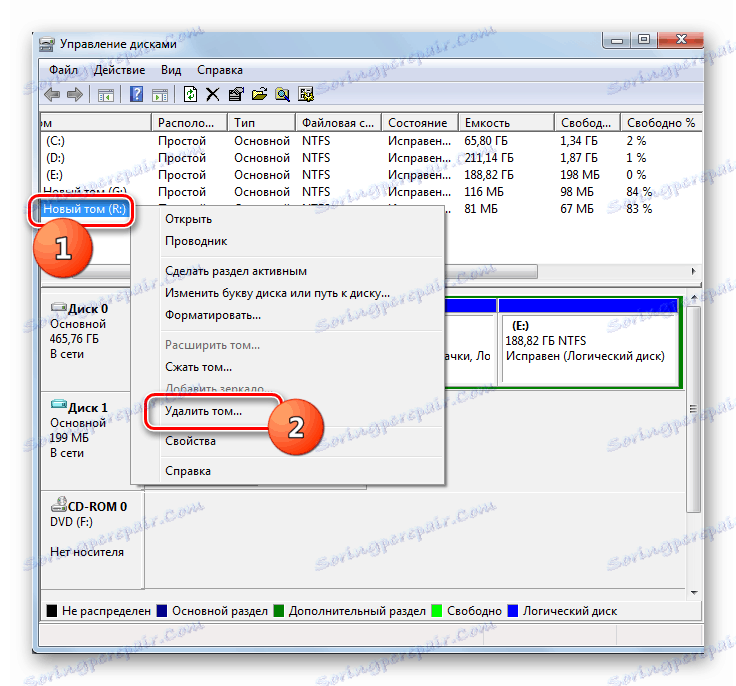Click the 211,14 ГБ capacity cell
The height and width of the screenshot is (686, 736).
pos(489,158)
